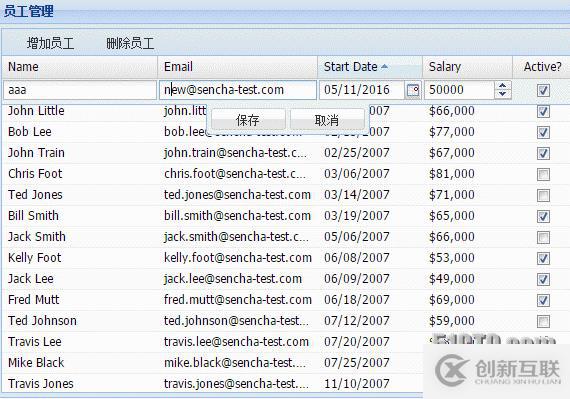Click email kelly.foot@sencha-test.com
Screen dimensions: 570x399
[x=238, y=258]
